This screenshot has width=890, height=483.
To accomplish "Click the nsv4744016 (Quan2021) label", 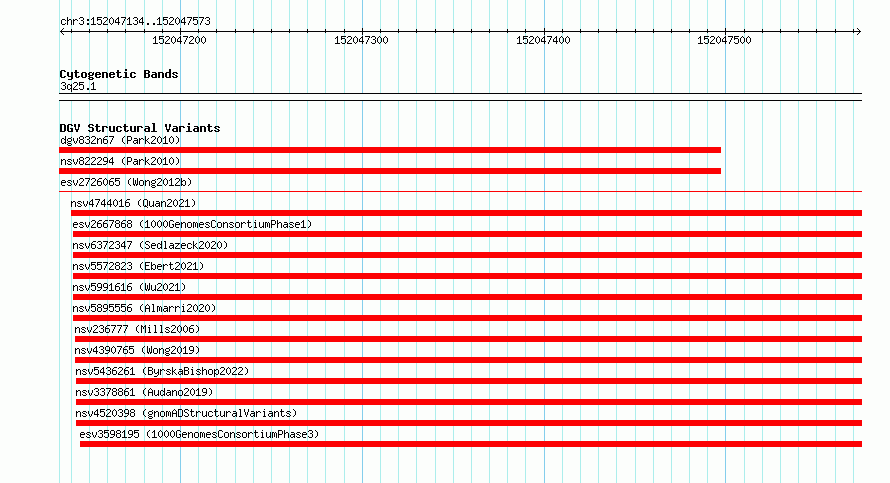I will pos(133,203).
